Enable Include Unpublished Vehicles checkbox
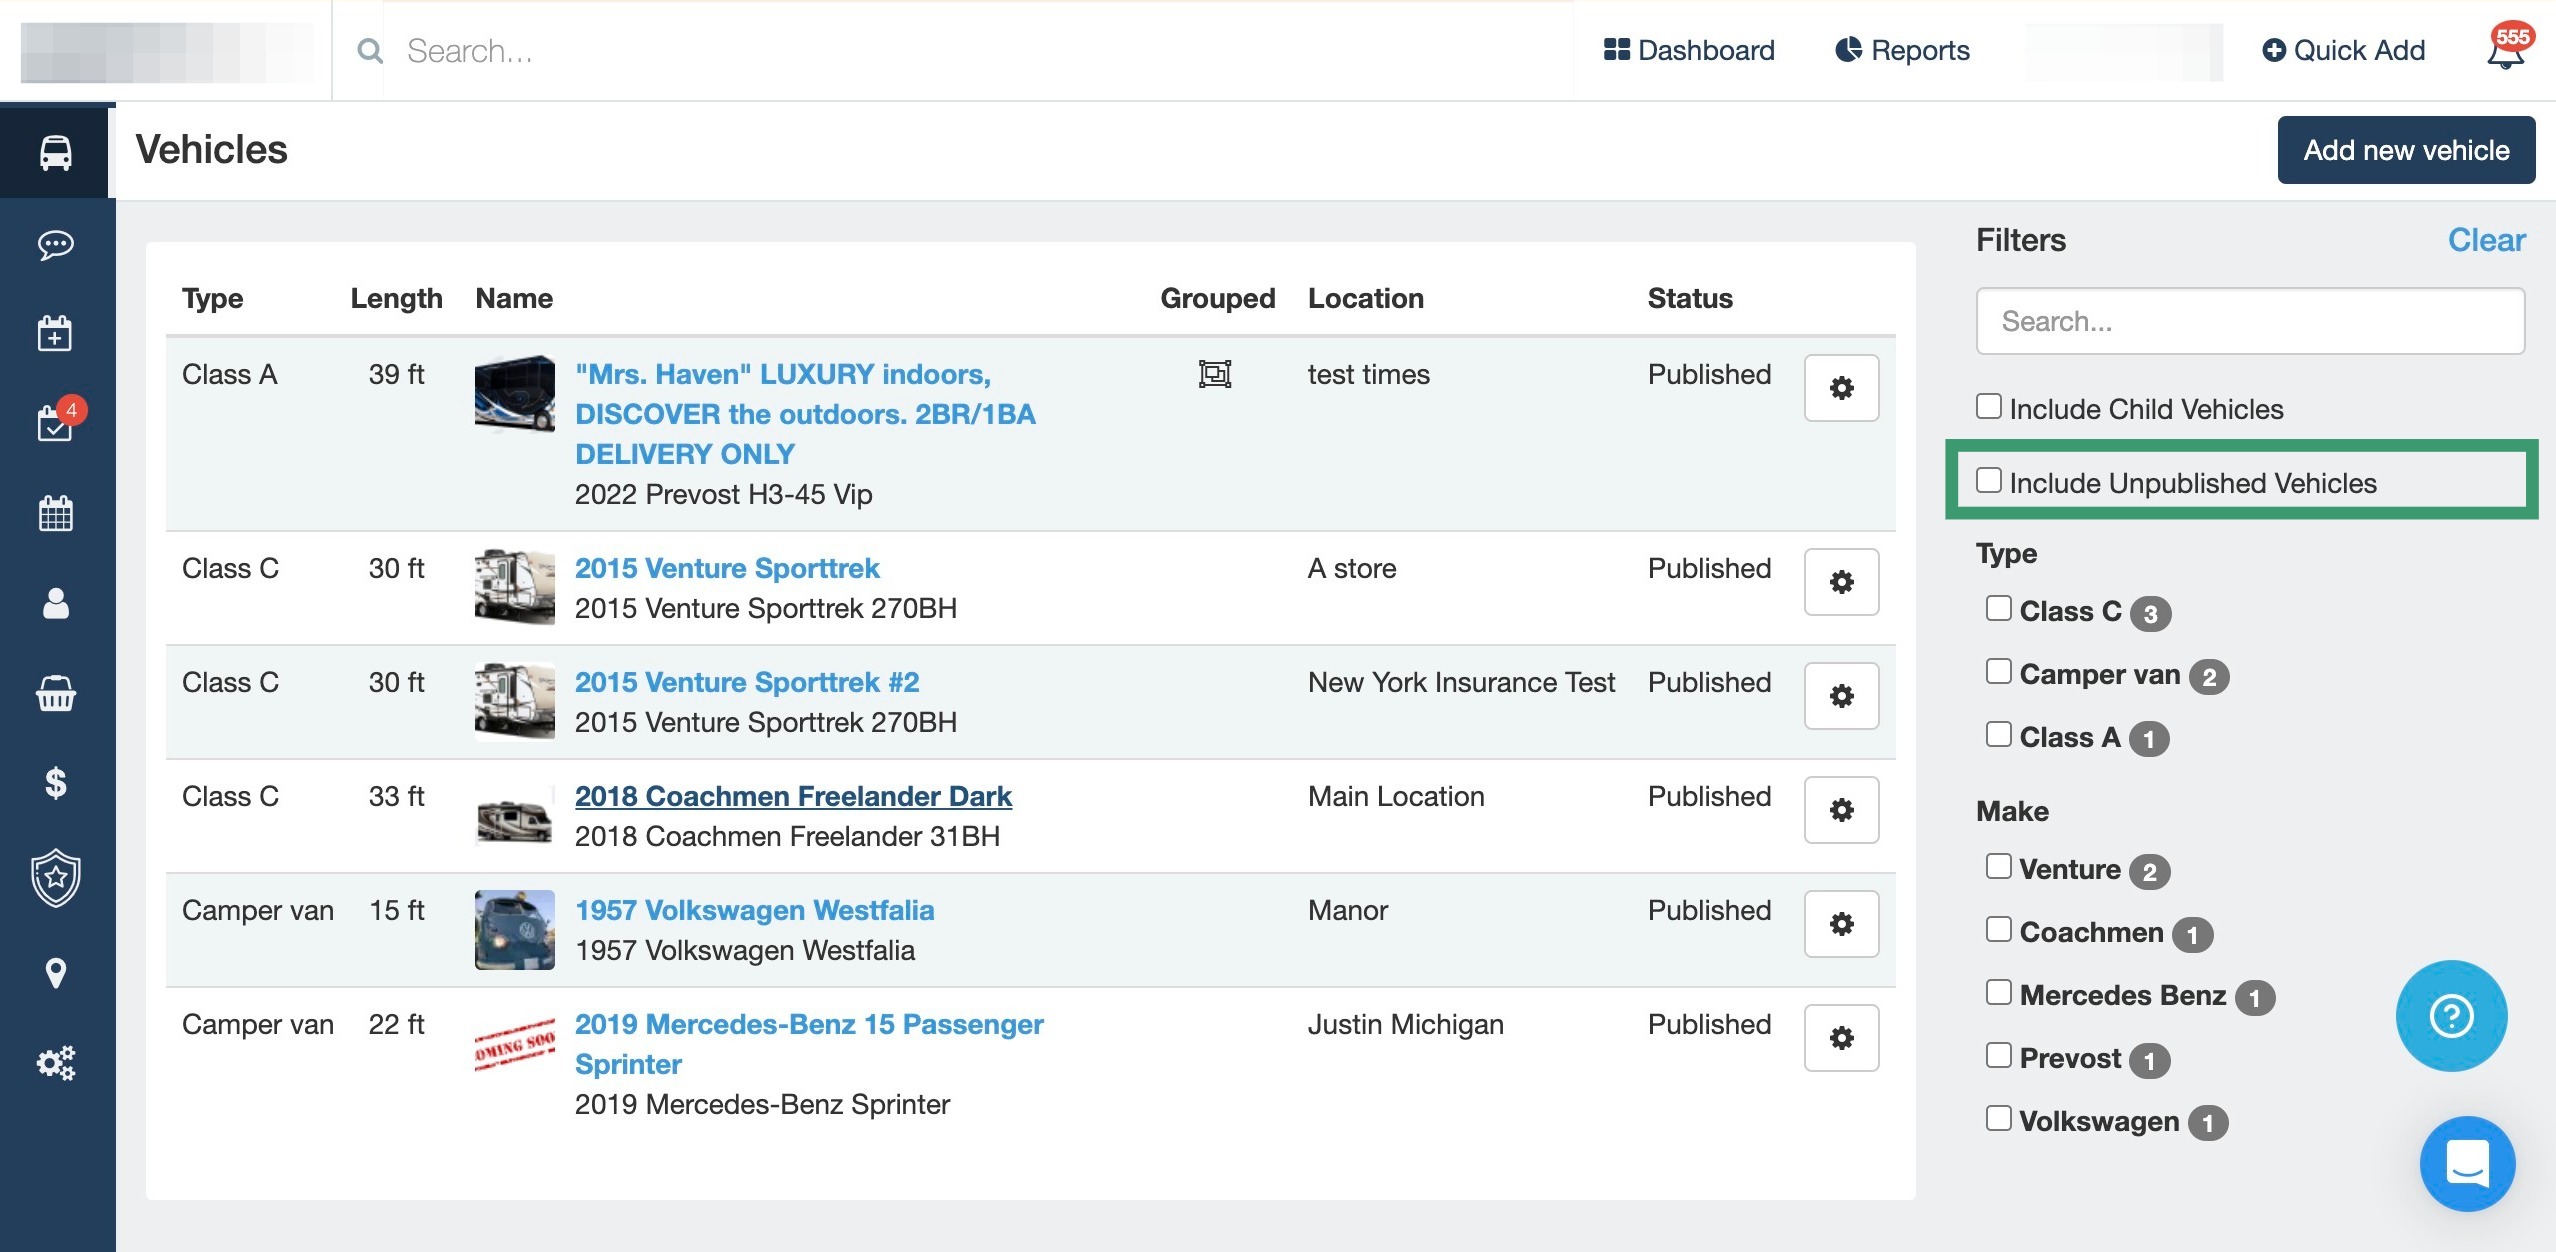 click(x=1989, y=481)
